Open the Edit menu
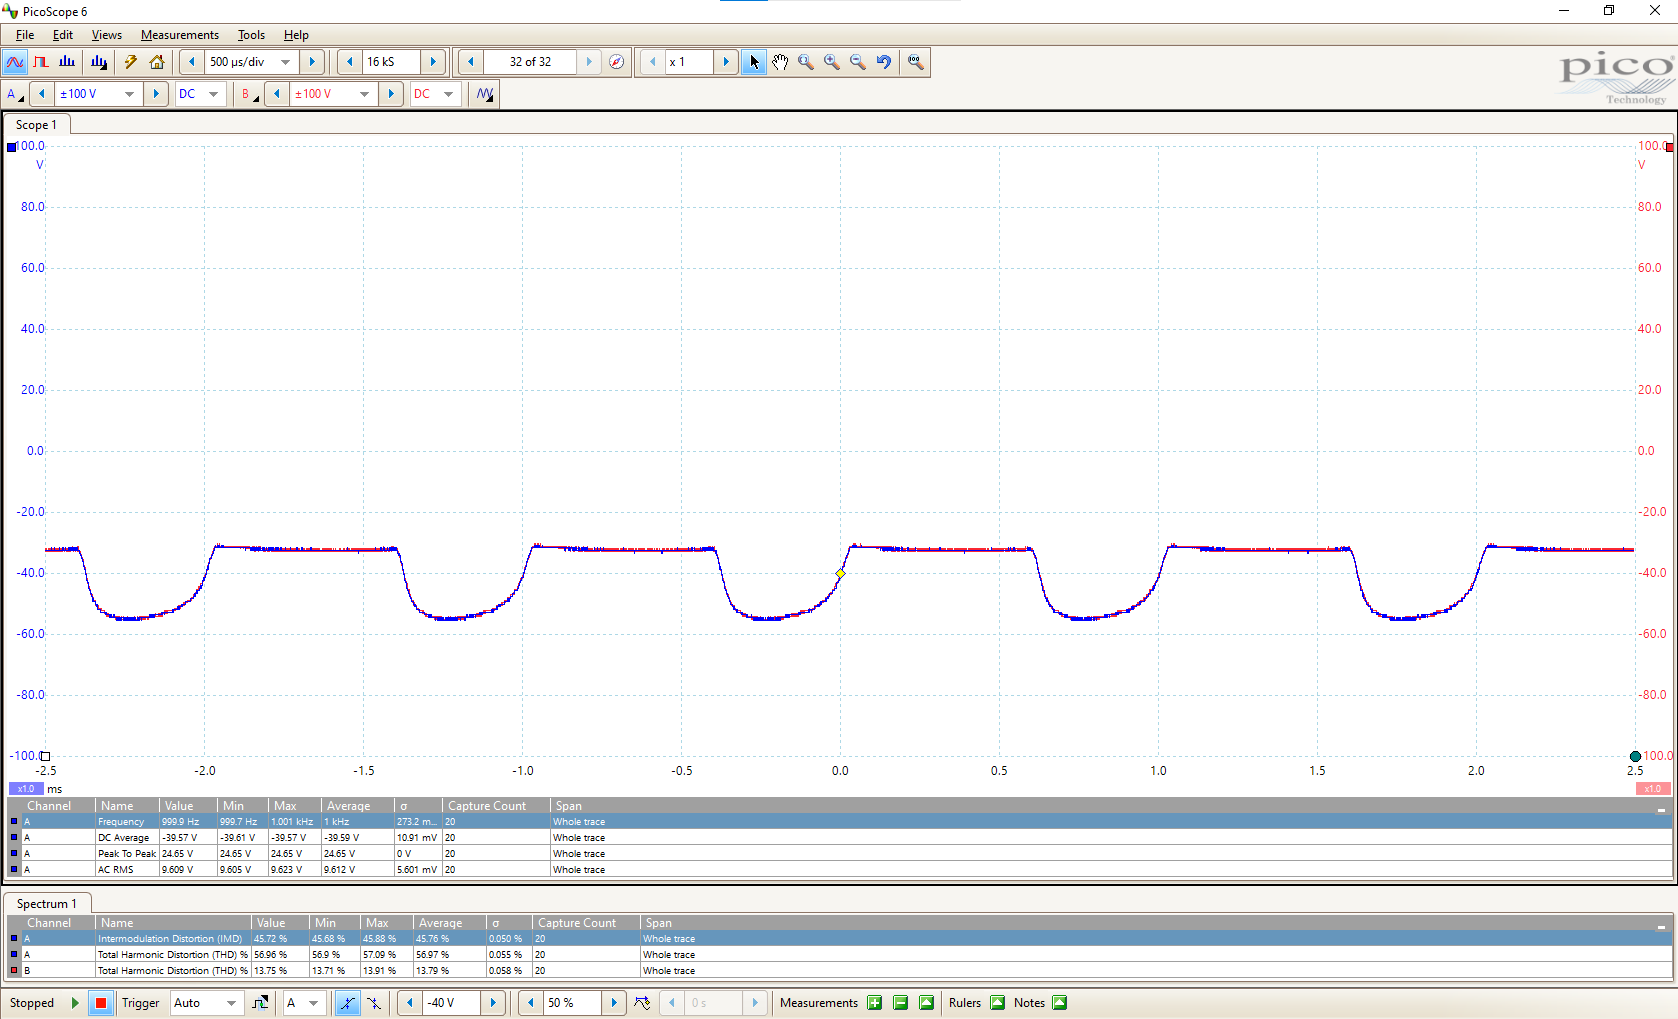The height and width of the screenshot is (1019, 1678). coord(63,35)
